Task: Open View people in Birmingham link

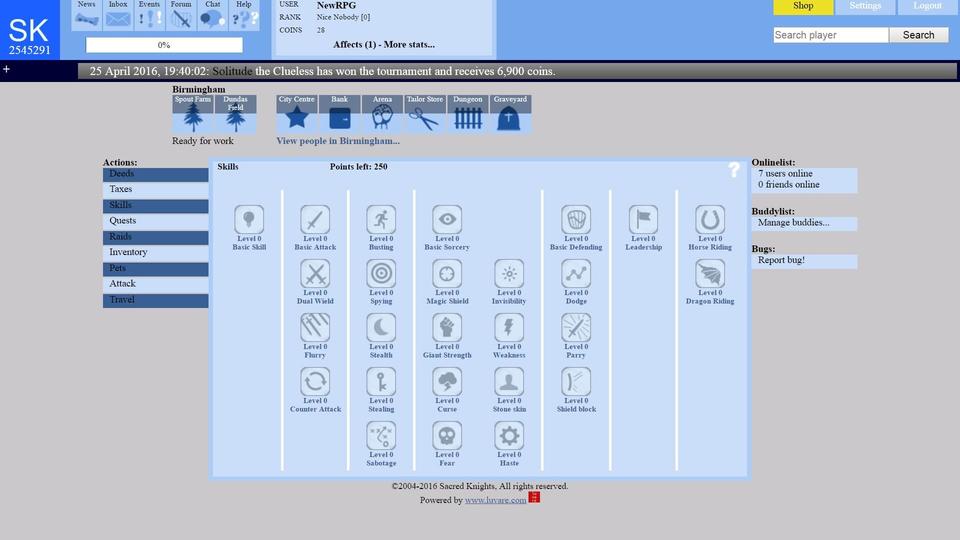Action: (338, 141)
